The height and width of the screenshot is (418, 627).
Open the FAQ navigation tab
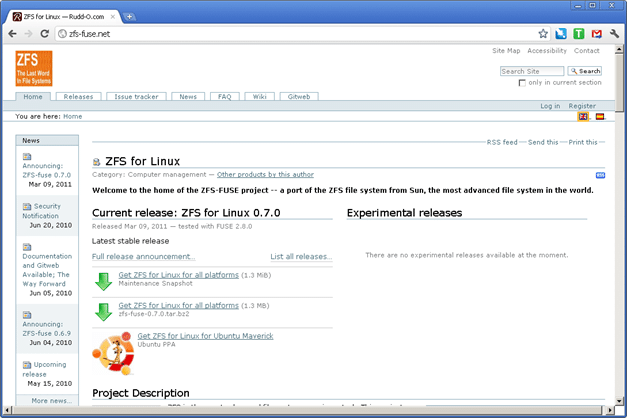(x=225, y=97)
